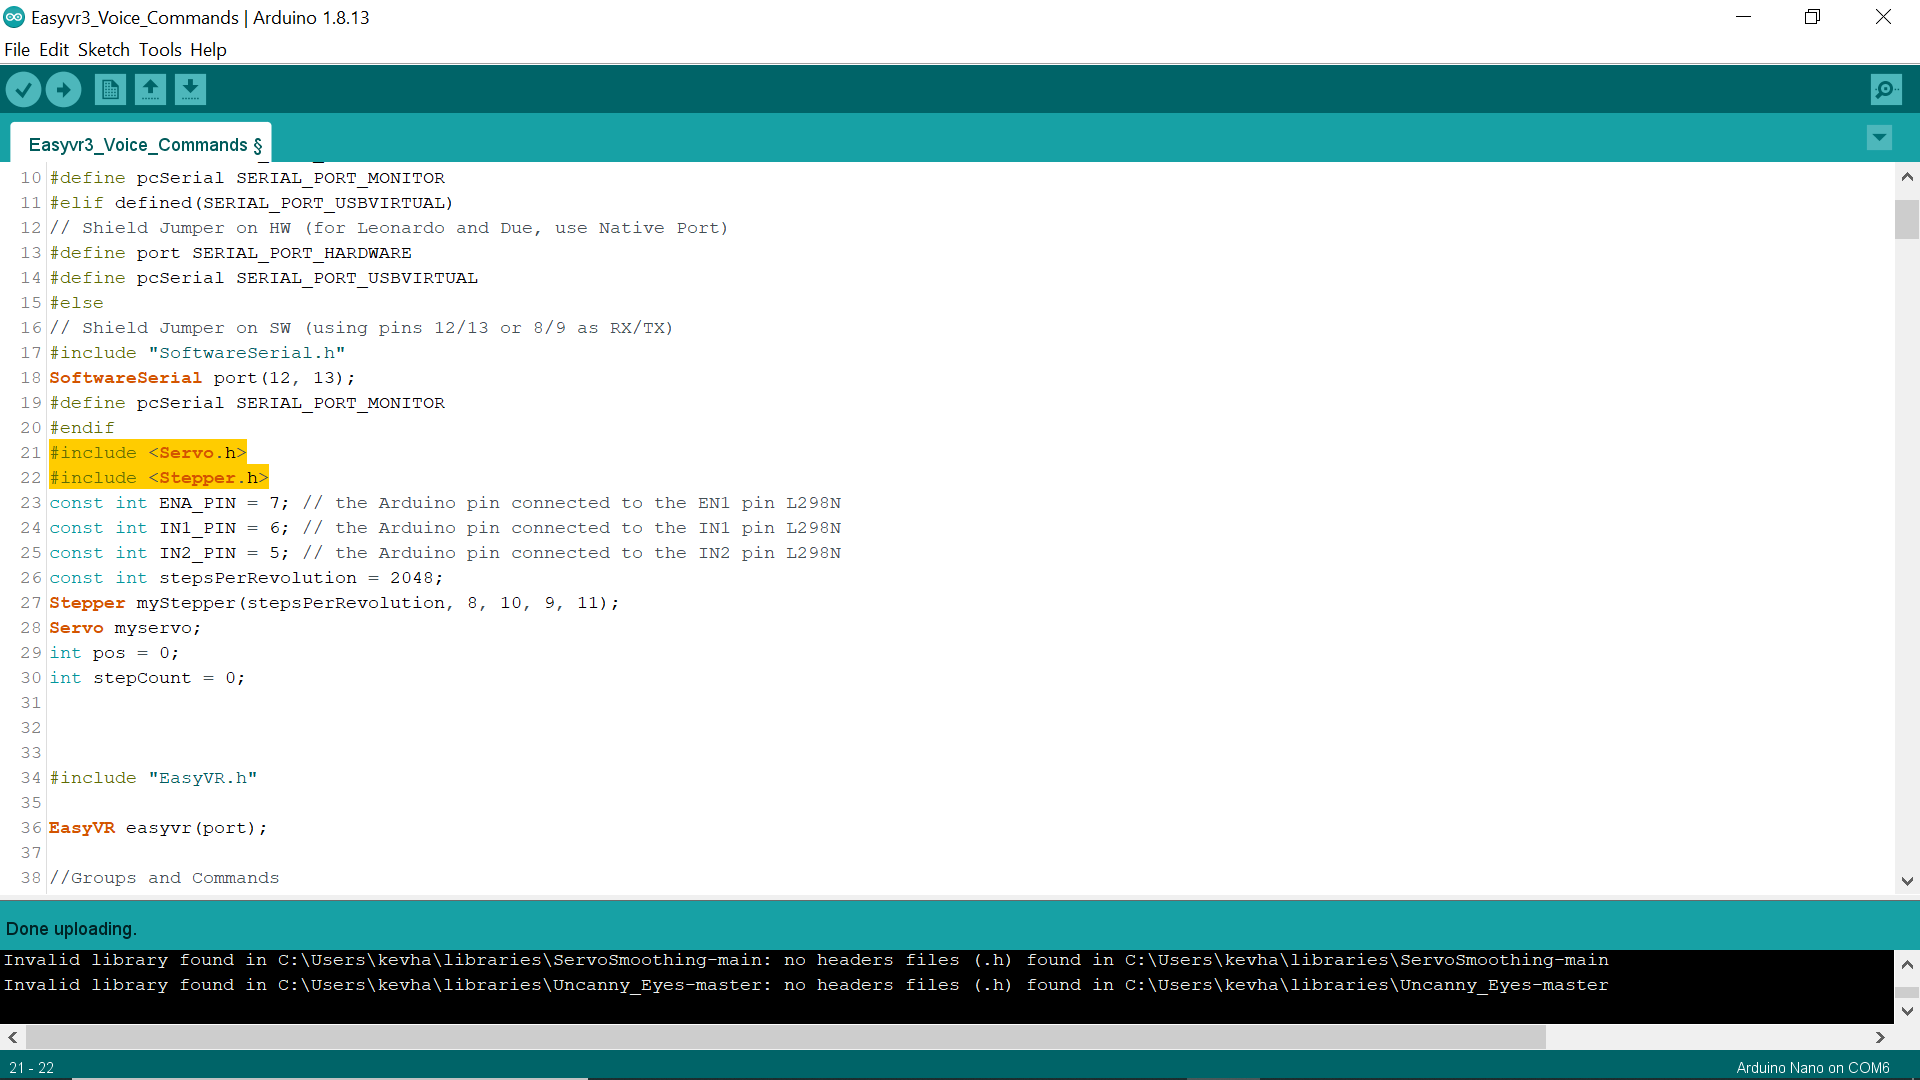Click the editor scrollbar up arrow
This screenshot has height=1080, width=1920.
pyautogui.click(x=1907, y=177)
